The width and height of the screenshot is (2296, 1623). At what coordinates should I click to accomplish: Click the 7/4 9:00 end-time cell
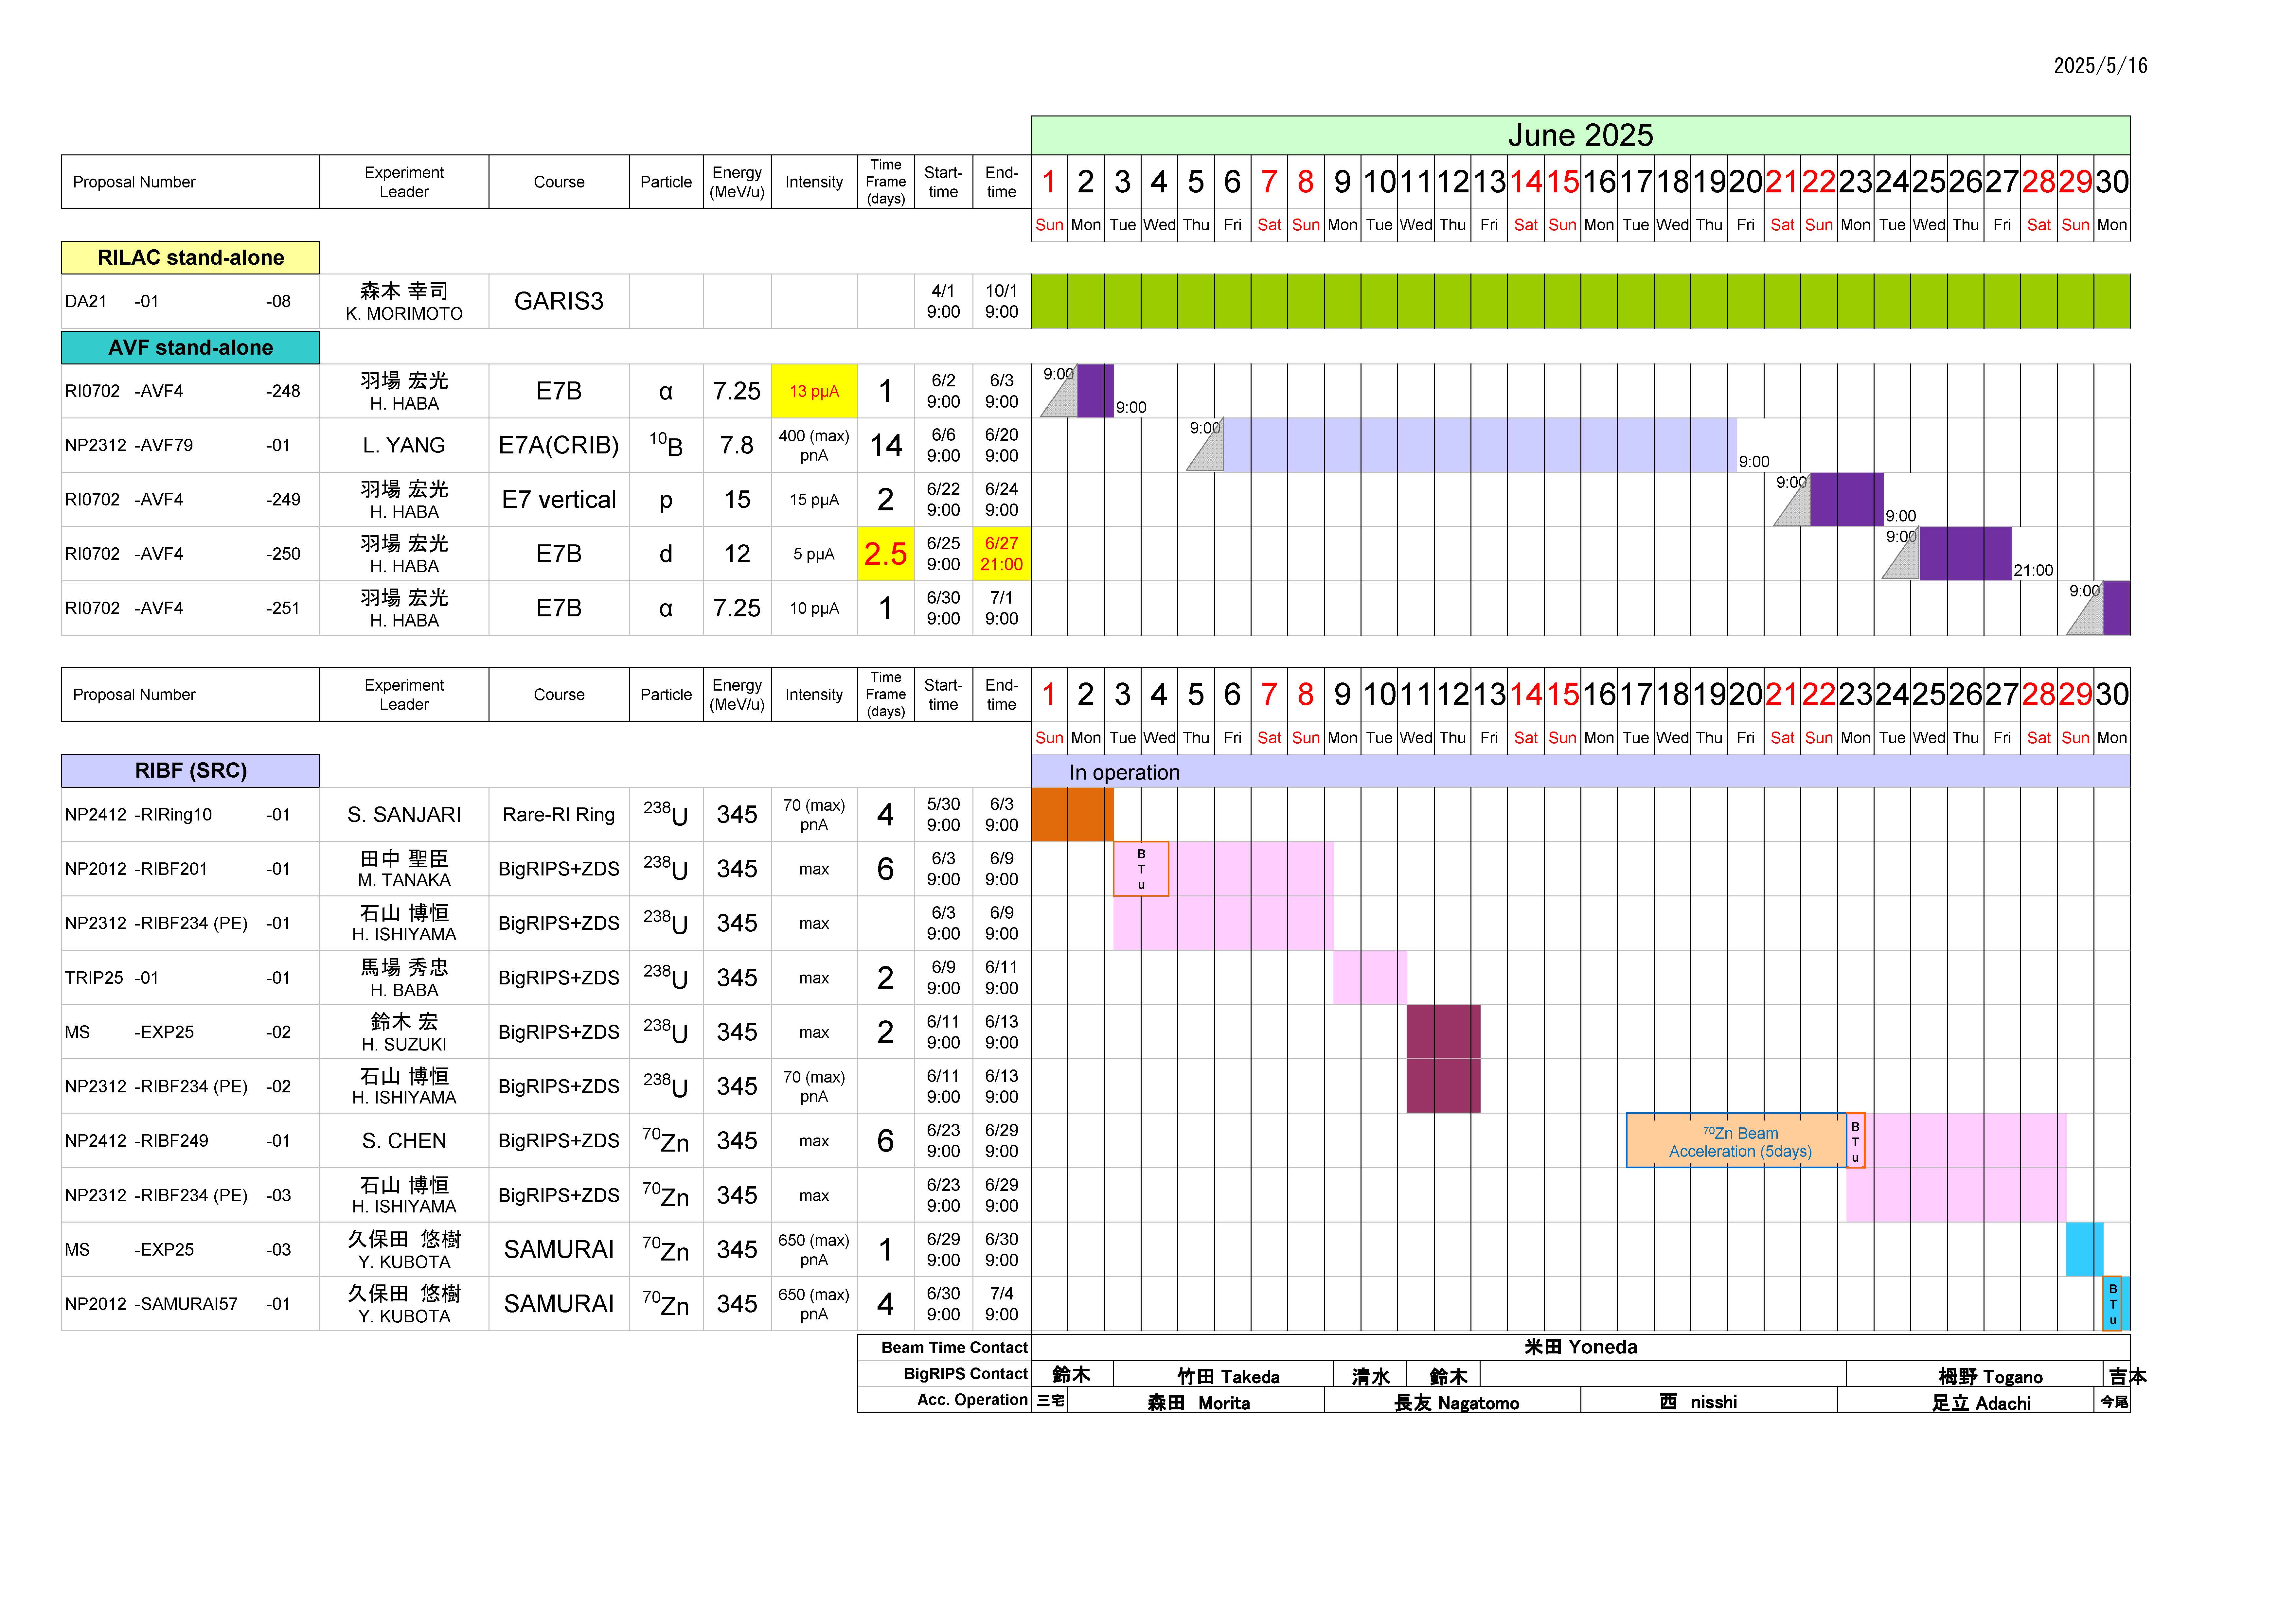click(x=1002, y=1304)
